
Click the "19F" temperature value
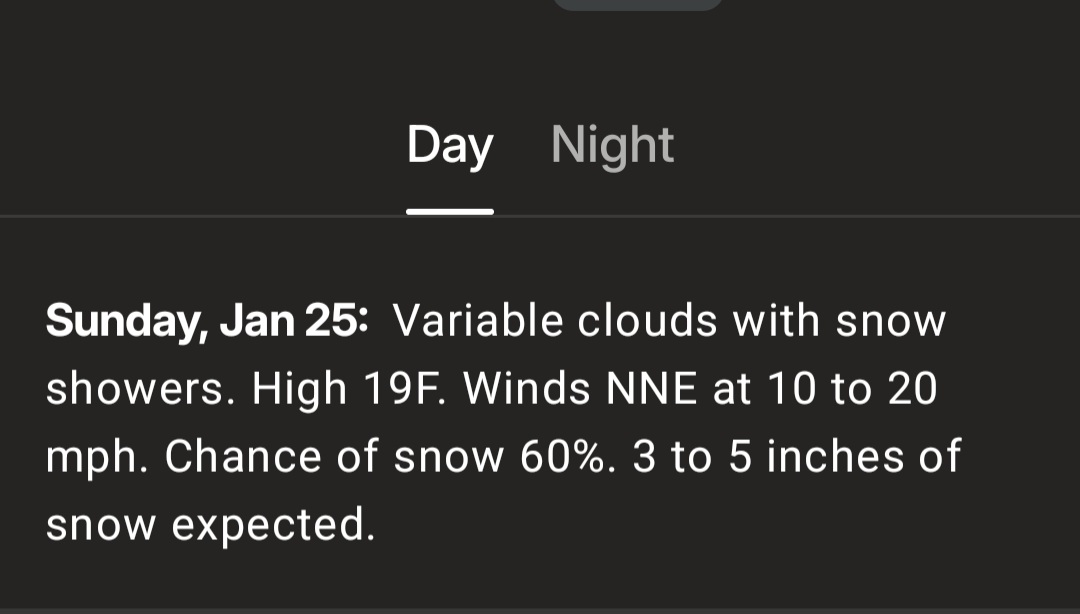tap(406, 390)
